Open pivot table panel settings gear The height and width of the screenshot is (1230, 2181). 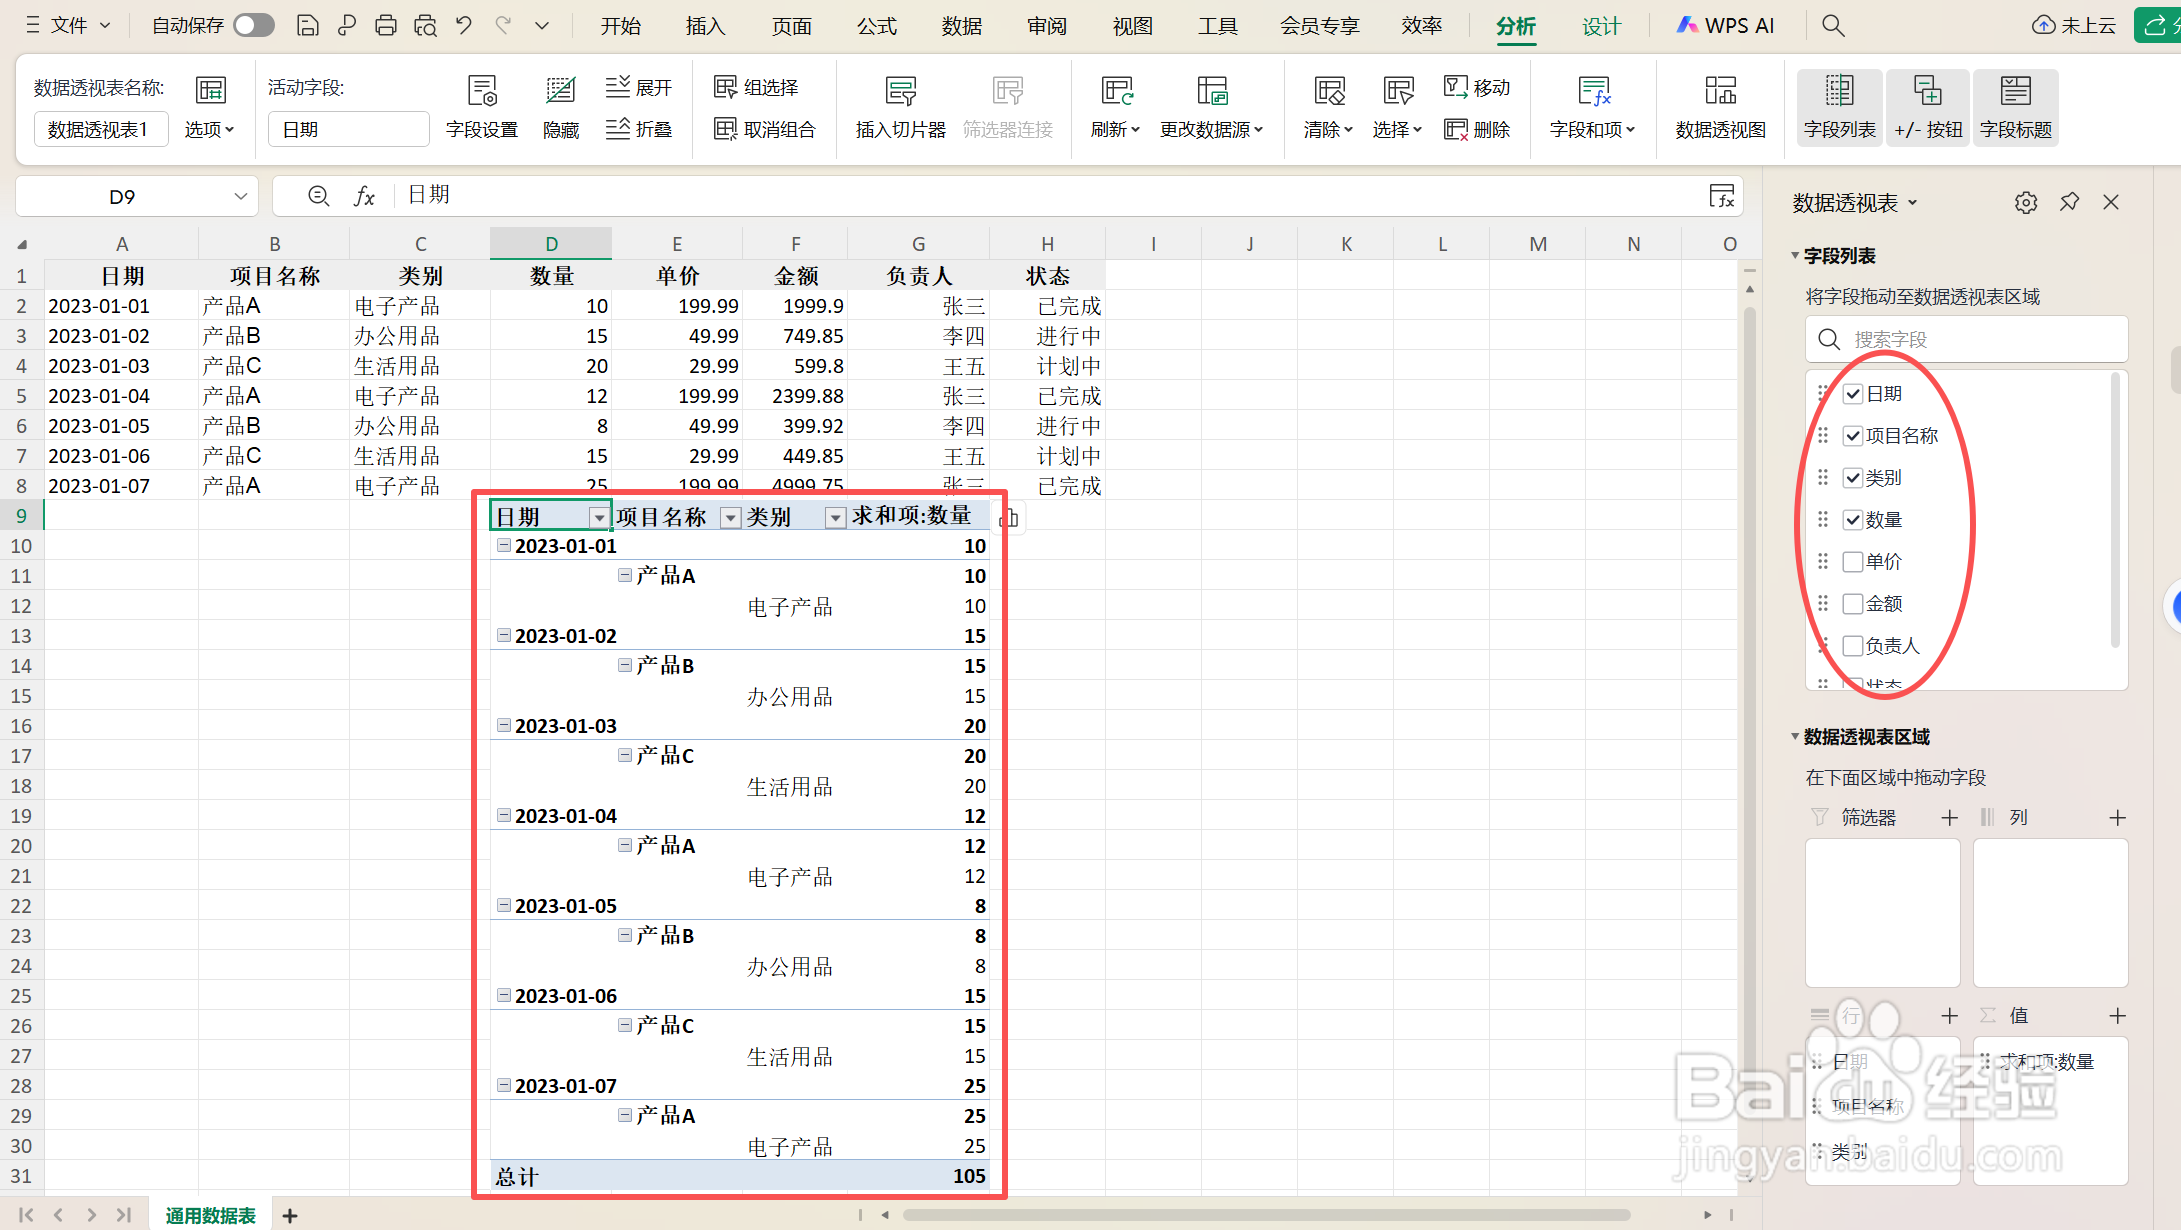[x=2026, y=203]
